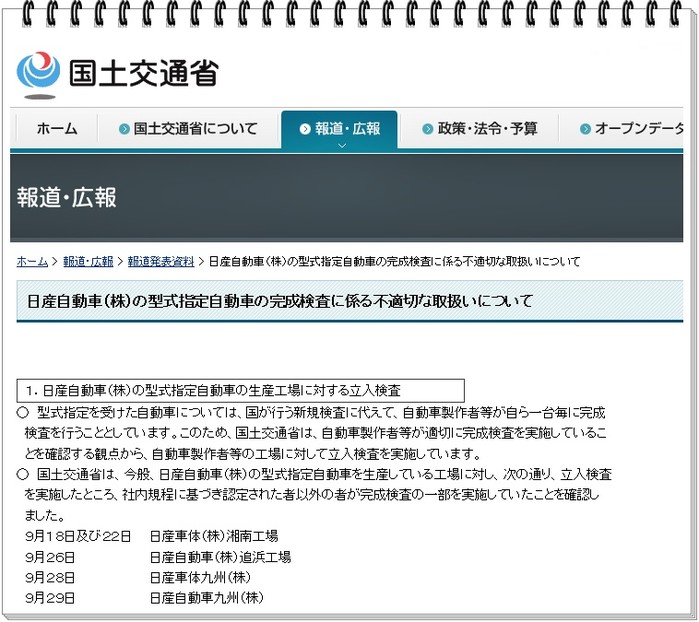Click the date 9月18日及び22日

tap(78, 536)
